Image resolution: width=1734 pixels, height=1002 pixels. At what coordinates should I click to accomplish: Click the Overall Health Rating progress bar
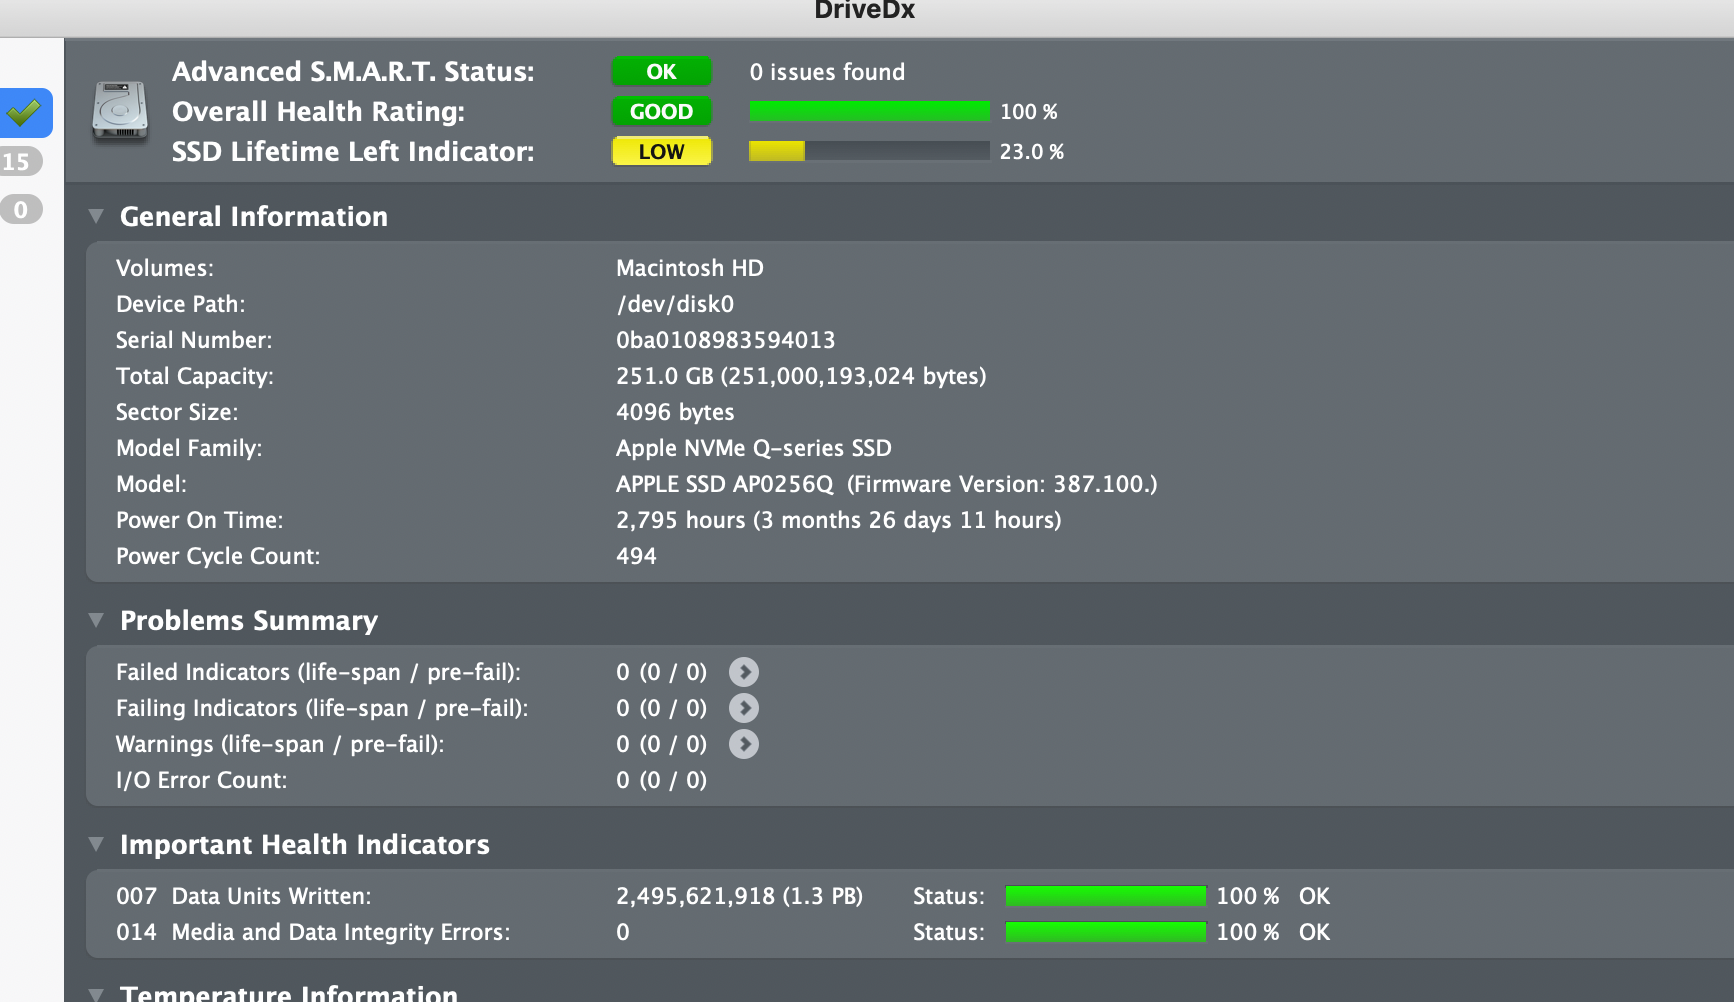pyautogui.click(x=869, y=112)
